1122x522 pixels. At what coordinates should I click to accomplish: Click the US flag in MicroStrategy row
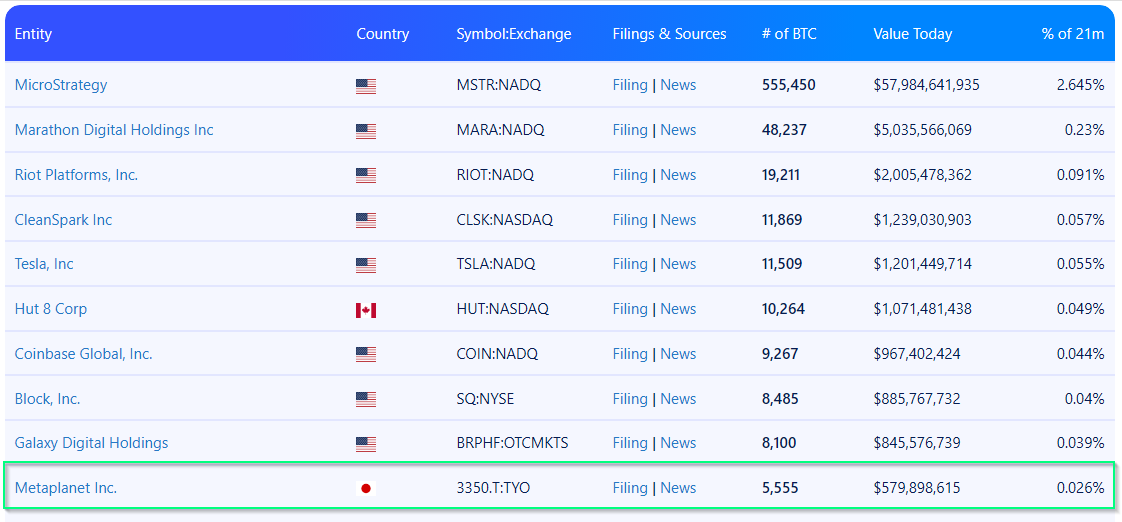coord(366,86)
